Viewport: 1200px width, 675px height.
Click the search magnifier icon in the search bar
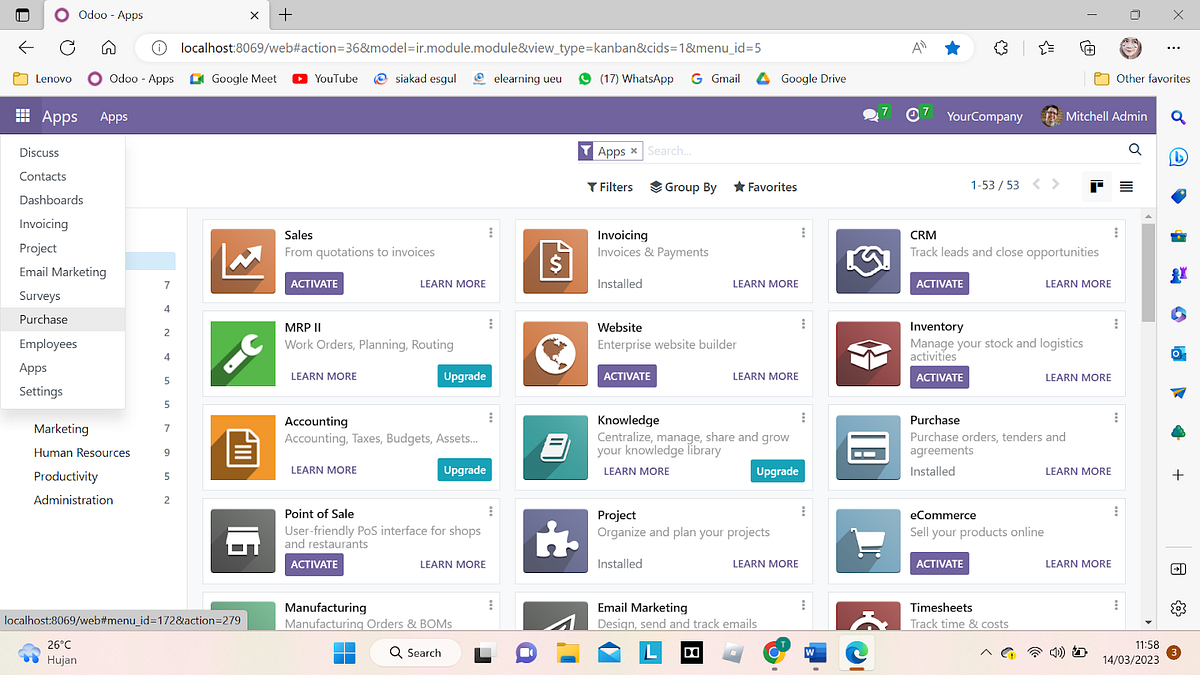click(x=1134, y=149)
